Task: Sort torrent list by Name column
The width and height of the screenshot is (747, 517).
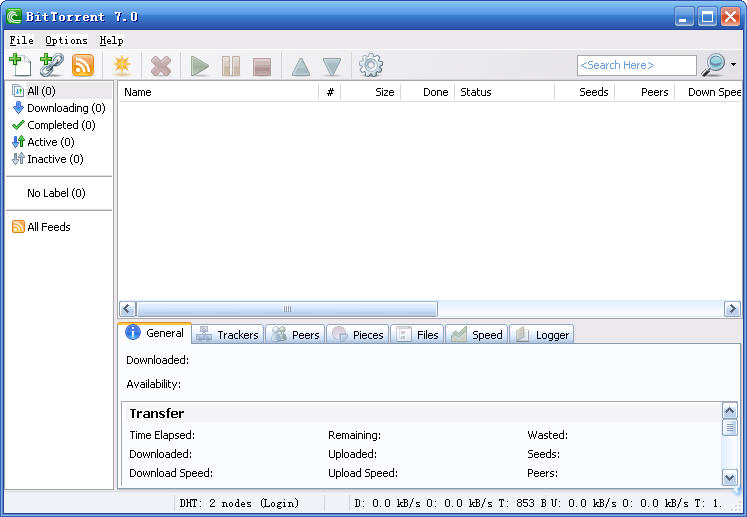Action: [x=218, y=92]
